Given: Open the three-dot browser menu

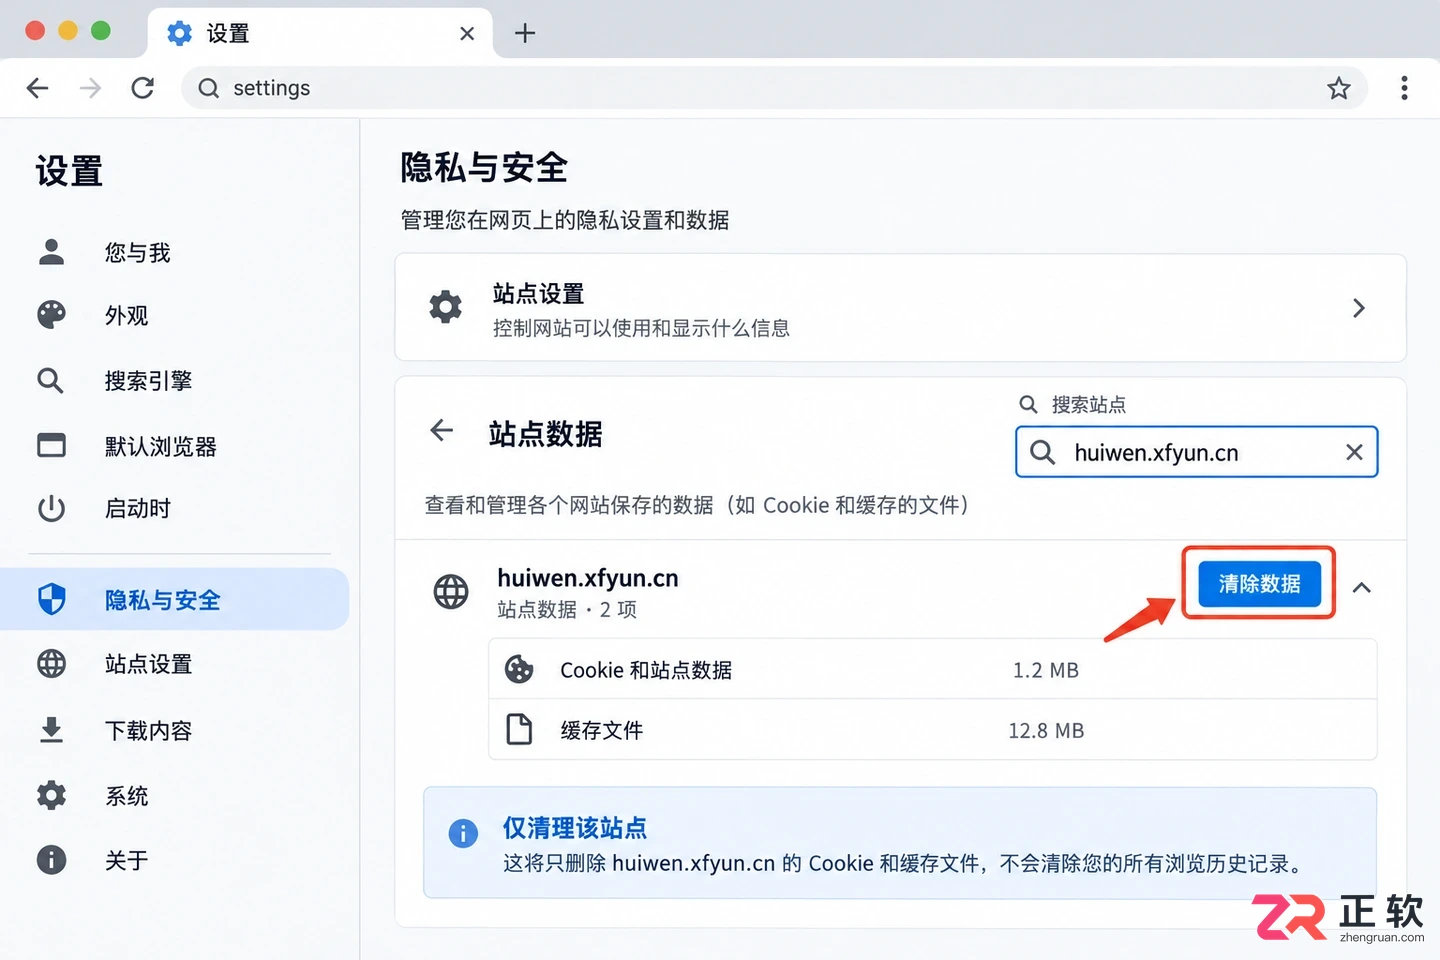Looking at the screenshot, I should [x=1404, y=88].
